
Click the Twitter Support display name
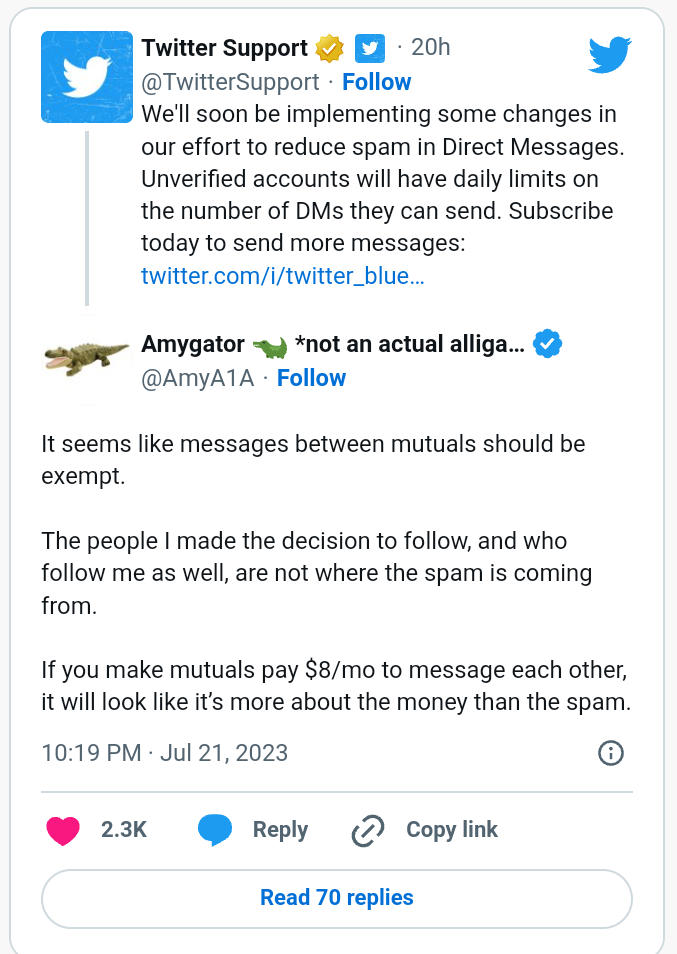[x=225, y=48]
